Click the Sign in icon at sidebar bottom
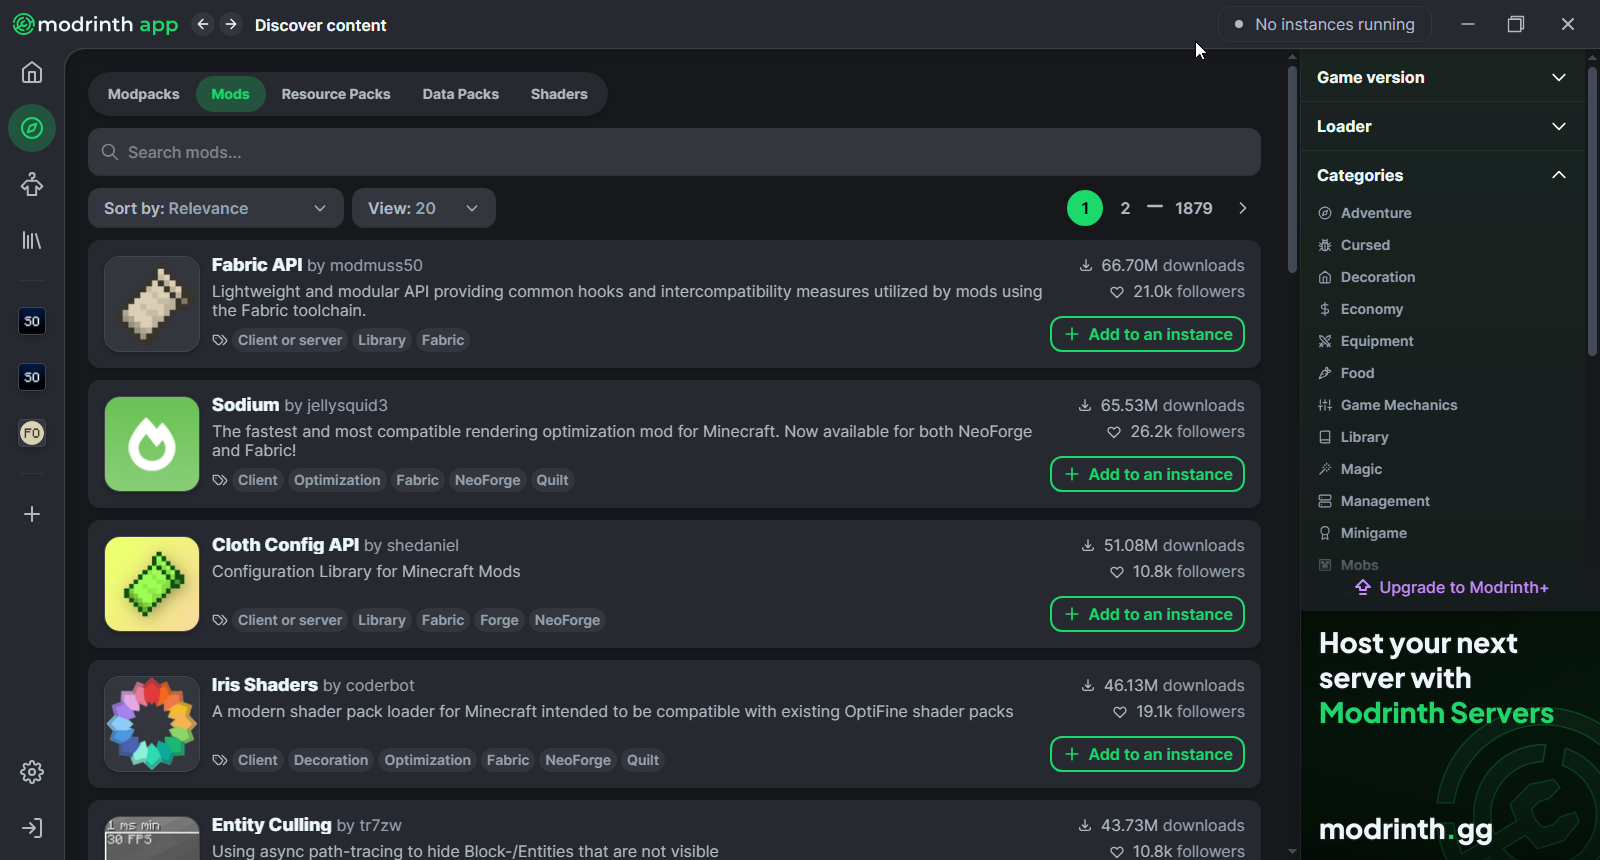Viewport: 1600px width, 860px height. 32,828
